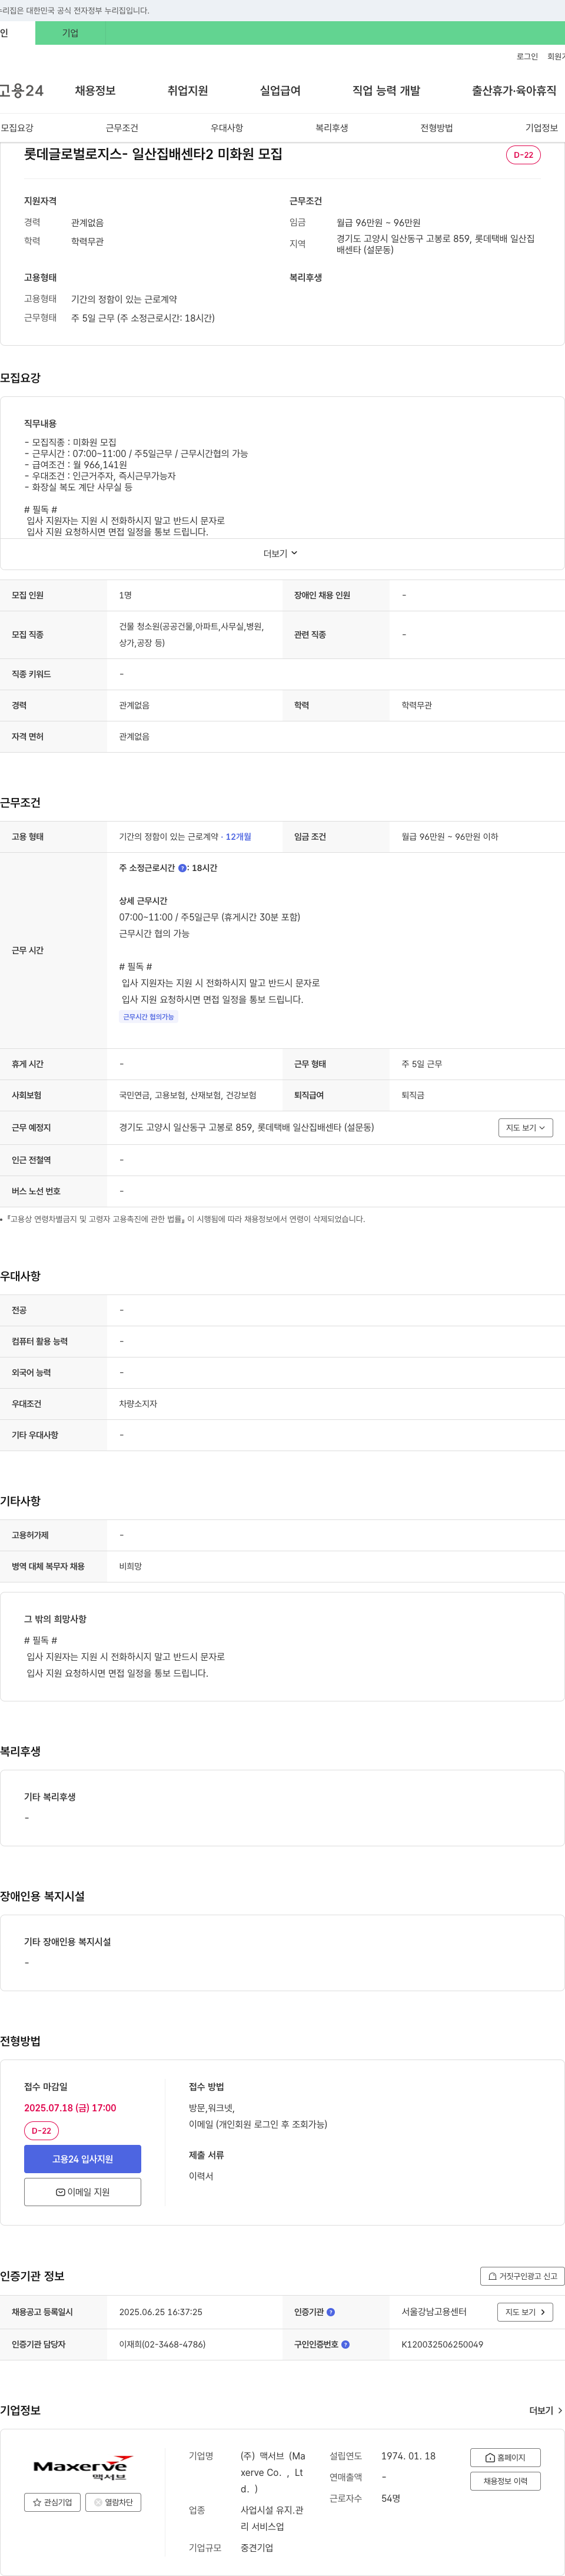Click the 로그인 link

tap(527, 57)
